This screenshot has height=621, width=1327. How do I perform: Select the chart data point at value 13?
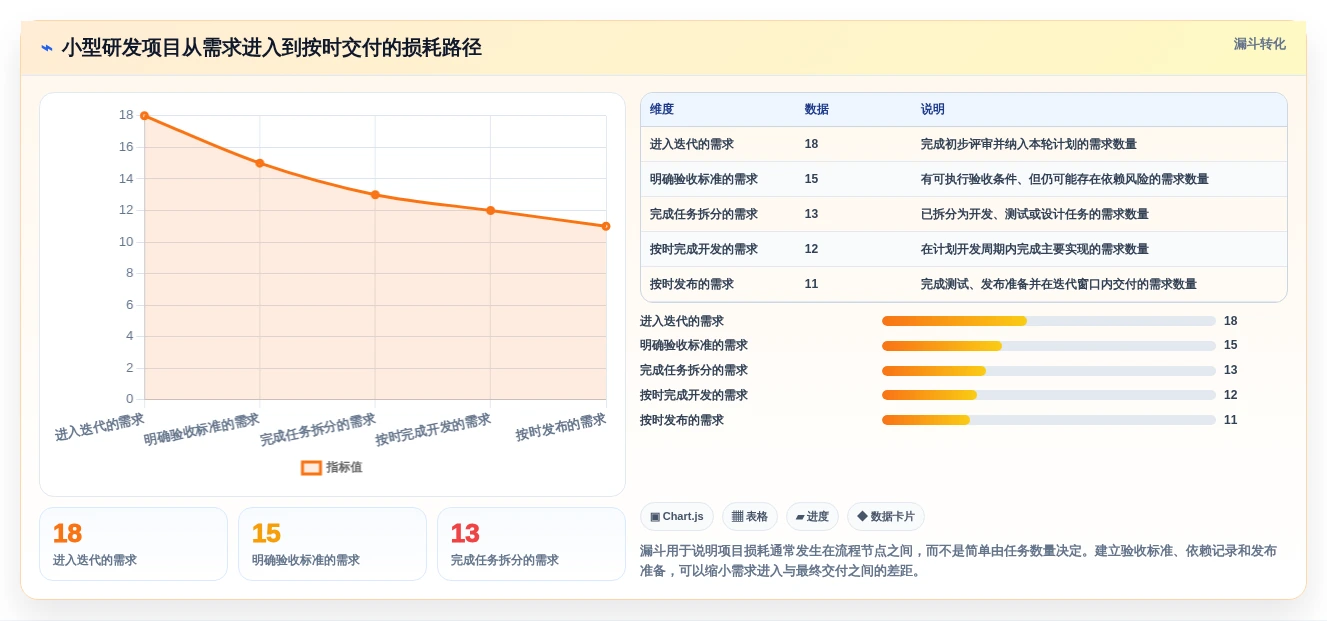tap(375, 195)
